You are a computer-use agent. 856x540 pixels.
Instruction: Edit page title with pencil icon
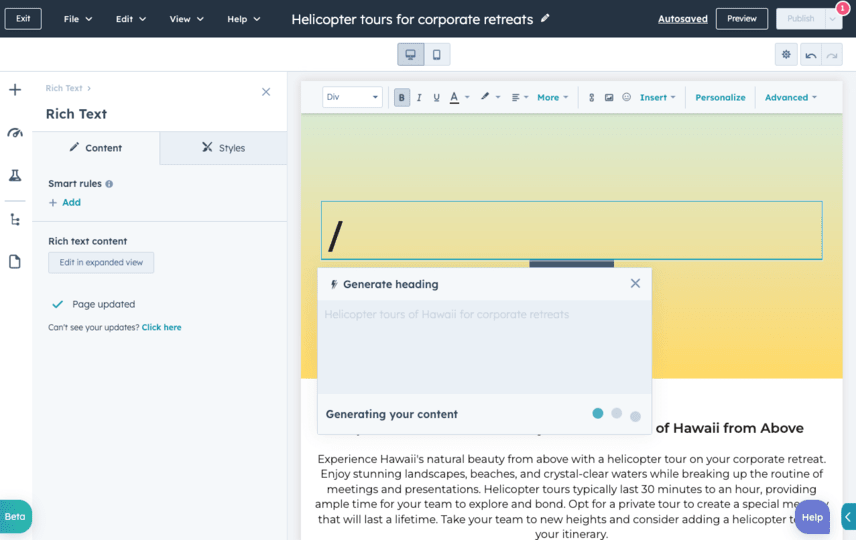(545, 18)
